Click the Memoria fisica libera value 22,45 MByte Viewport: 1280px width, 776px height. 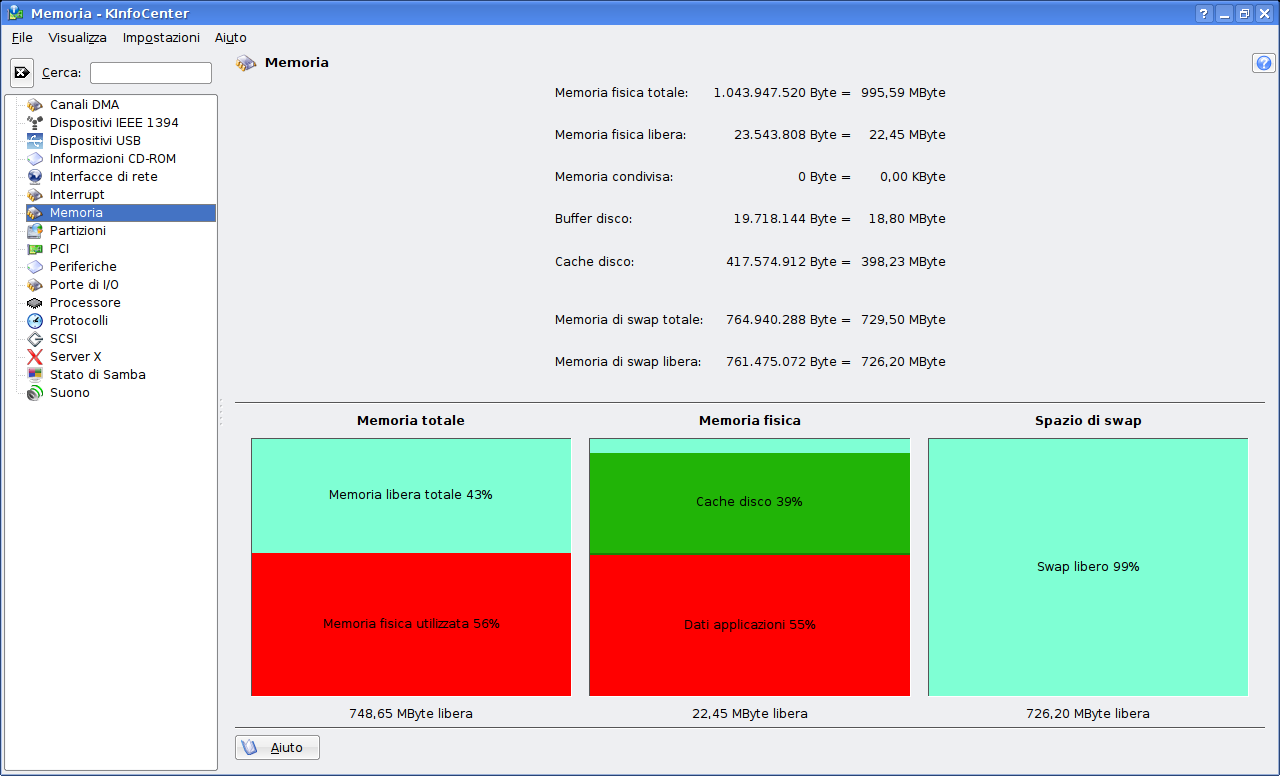(x=908, y=135)
